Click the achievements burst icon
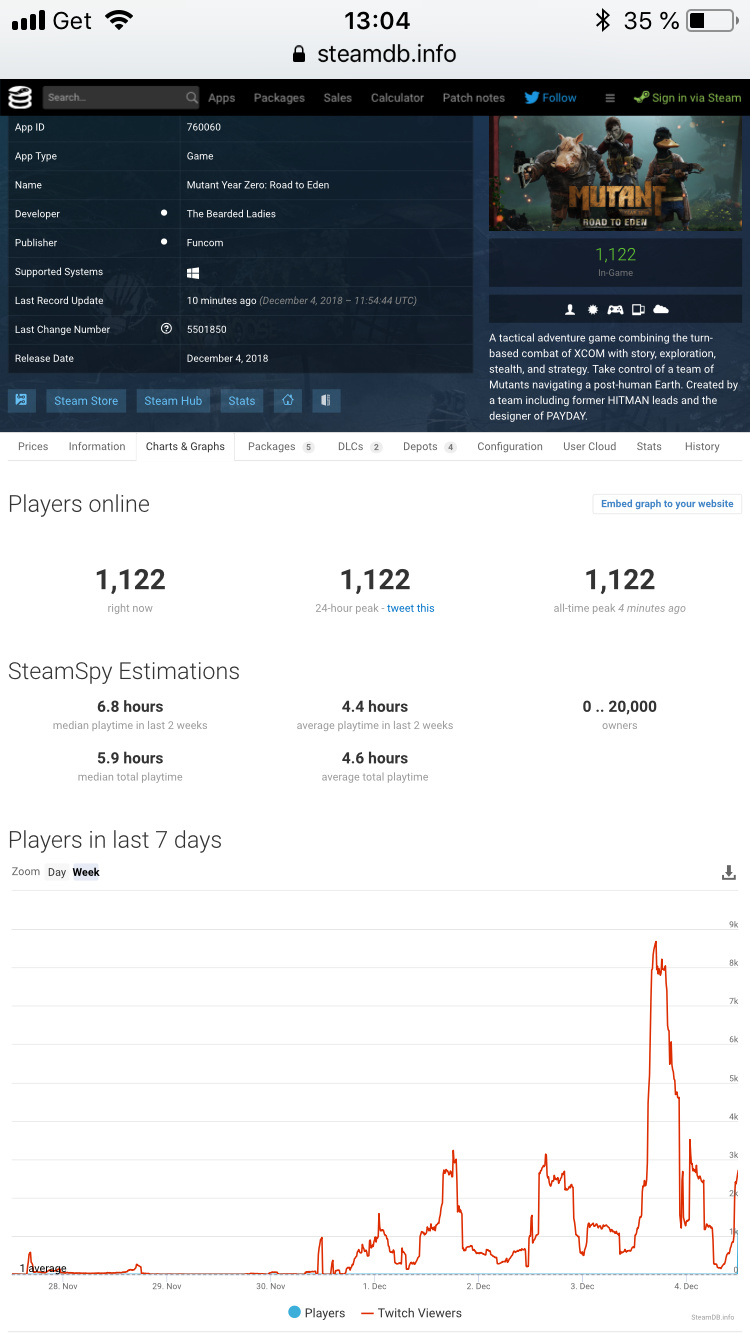The width and height of the screenshot is (750, 1334). (x=592, y=309)
